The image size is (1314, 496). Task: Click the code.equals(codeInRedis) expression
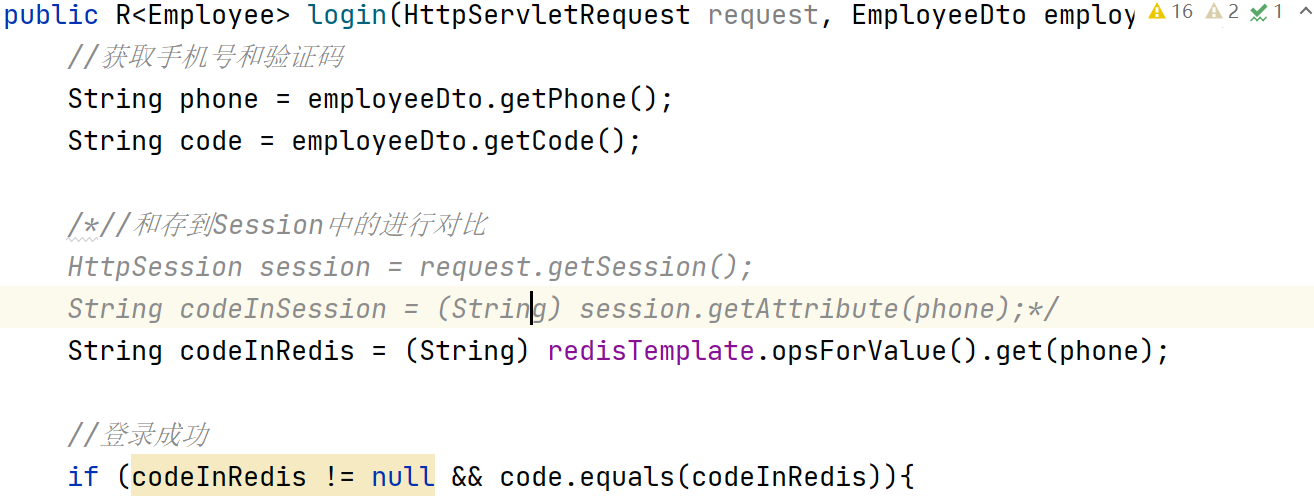pos(689,477)
